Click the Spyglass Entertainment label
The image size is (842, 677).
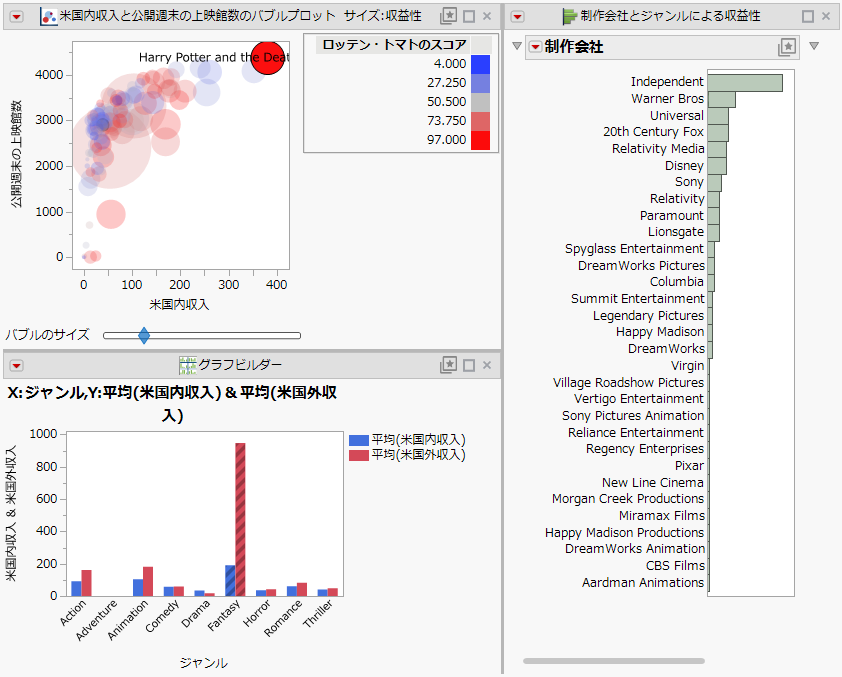tap(634, 249)
